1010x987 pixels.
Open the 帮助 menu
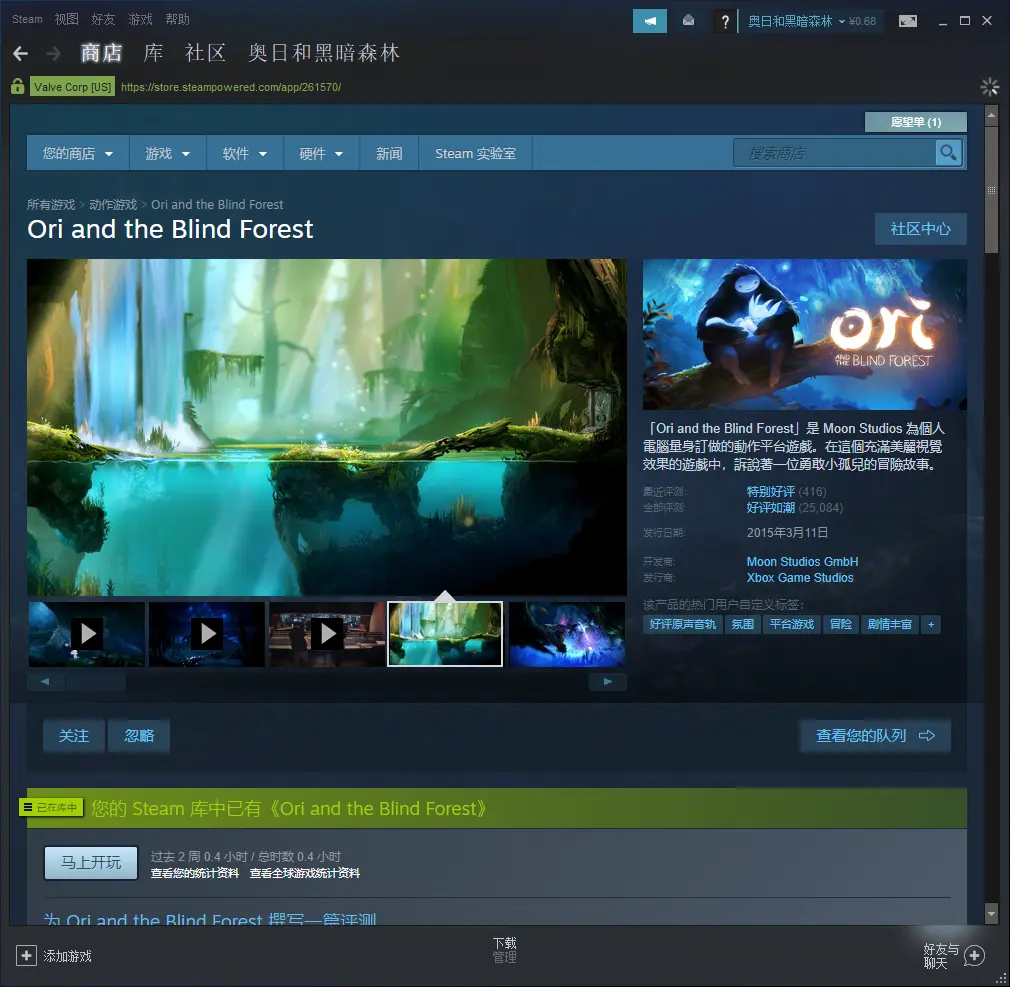coord(177,19)
